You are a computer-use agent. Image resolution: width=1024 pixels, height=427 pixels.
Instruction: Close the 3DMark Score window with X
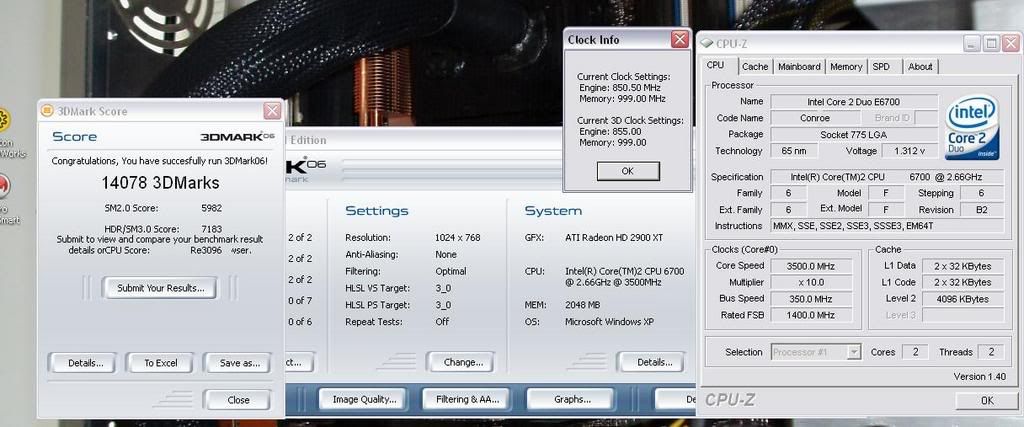[272, 111]
